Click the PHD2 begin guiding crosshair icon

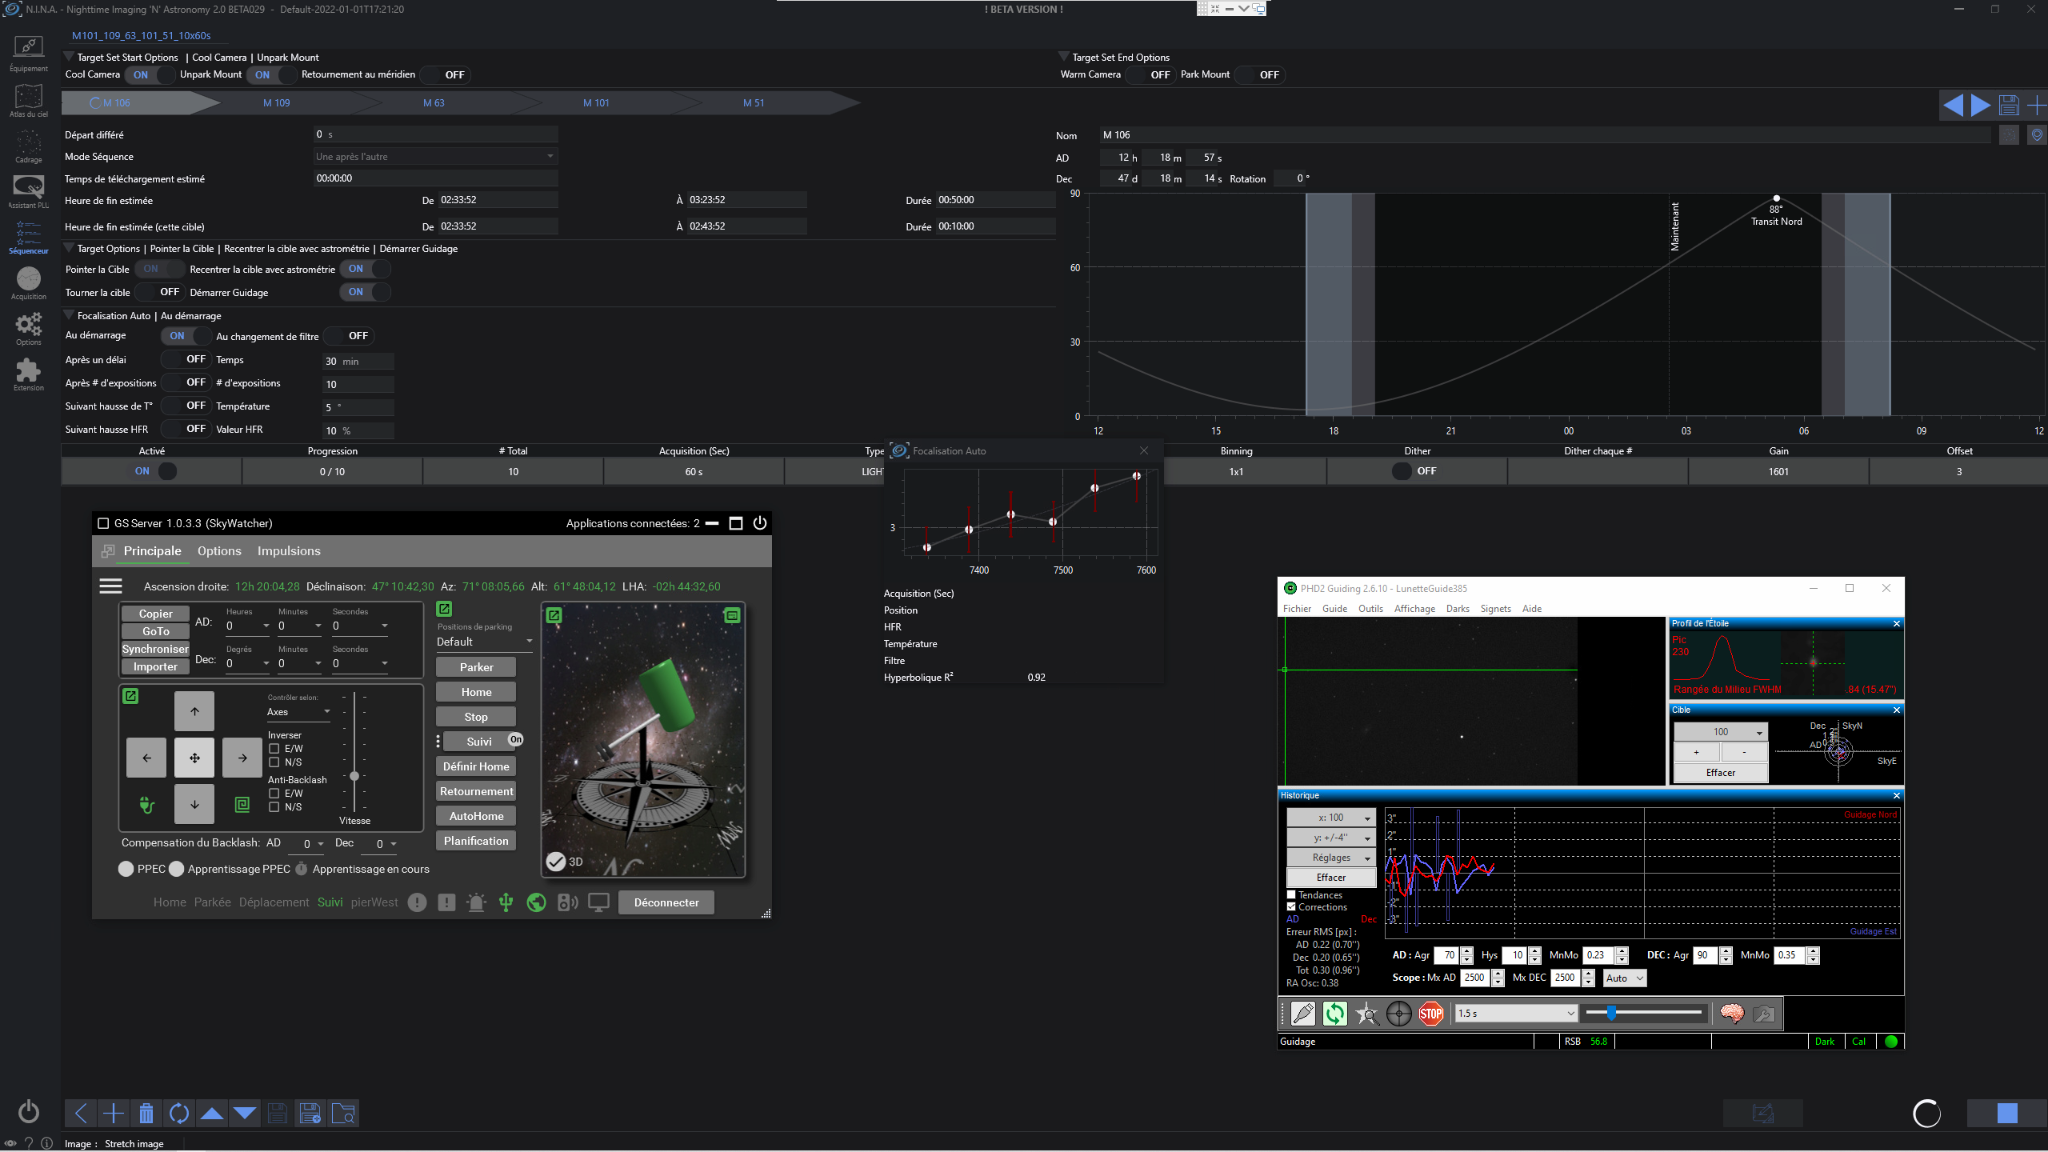pyautogui.click(x=1399, y=1014)
